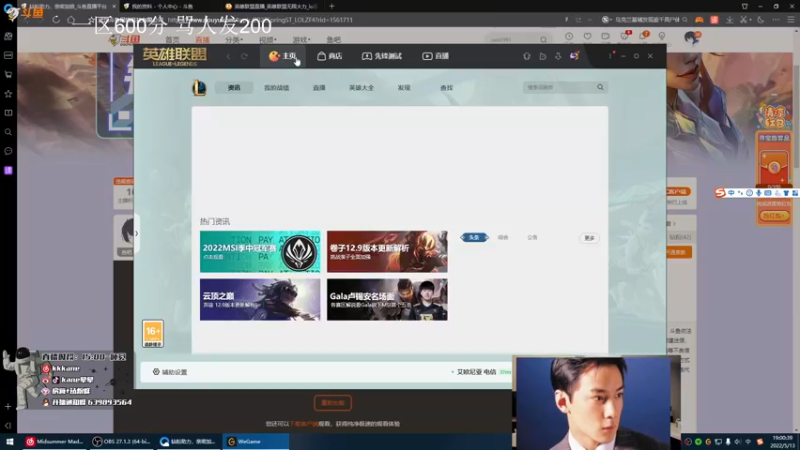Open 辅助设置 helper settings
Screen dimensions: 800x450
coord(170,372)
